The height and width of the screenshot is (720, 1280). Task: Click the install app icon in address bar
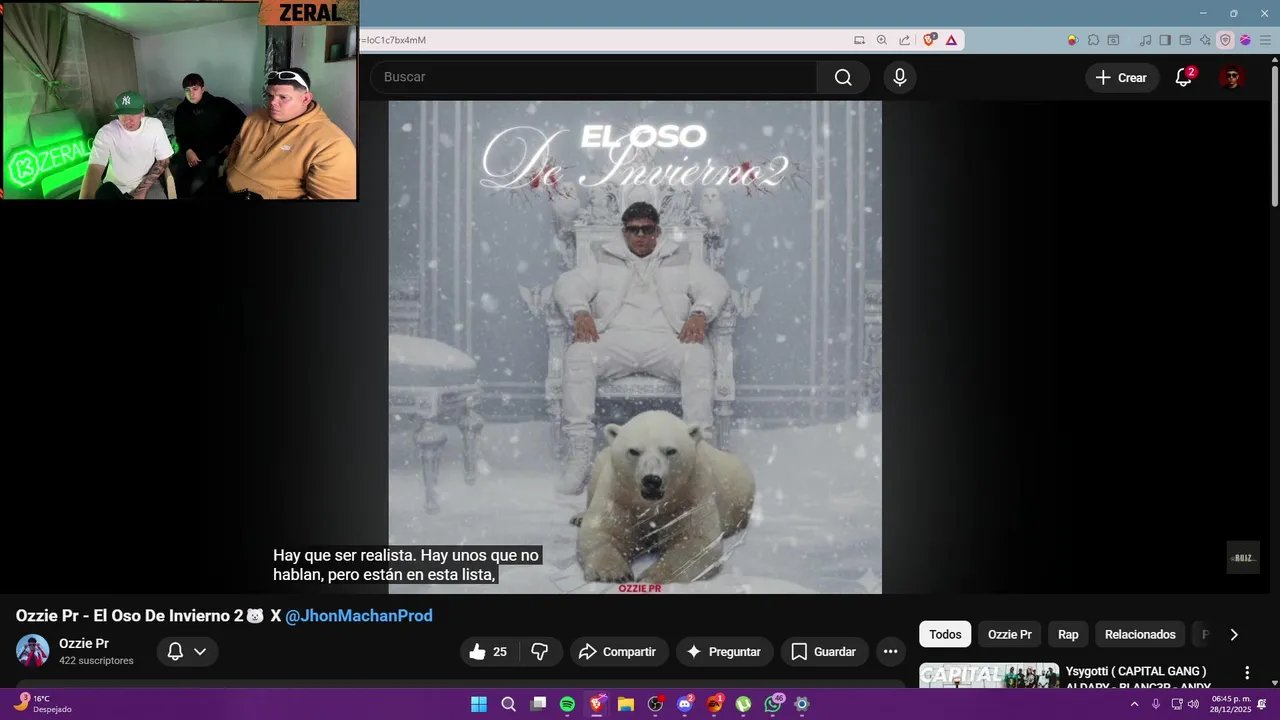859,40
